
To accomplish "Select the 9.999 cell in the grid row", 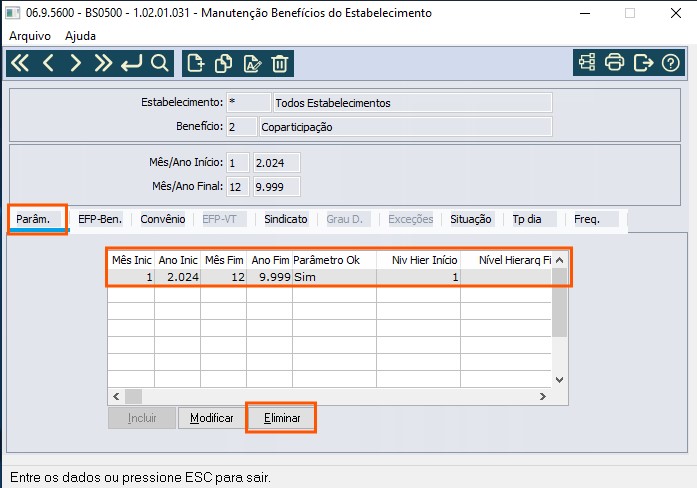I will [x=269, y=277].
